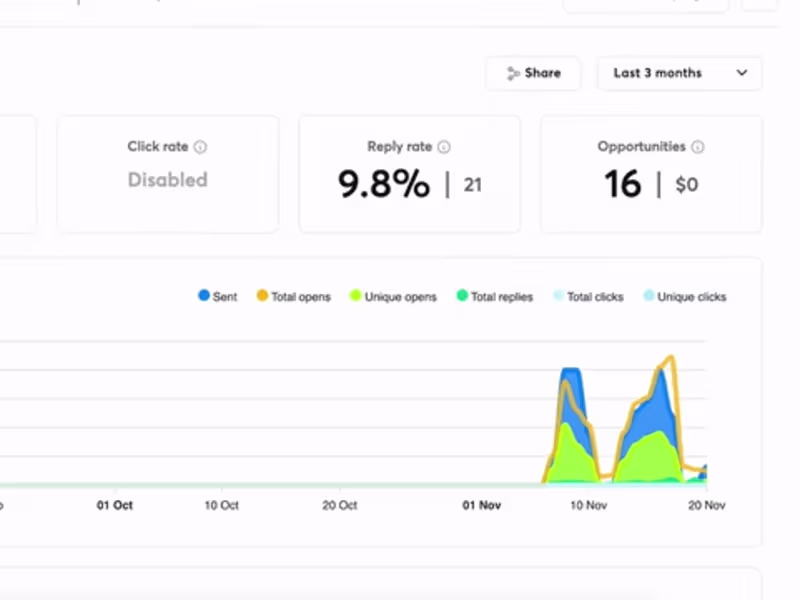Hide the Total replies series
Screen dimensions: 800x600
tap(495, 296)
